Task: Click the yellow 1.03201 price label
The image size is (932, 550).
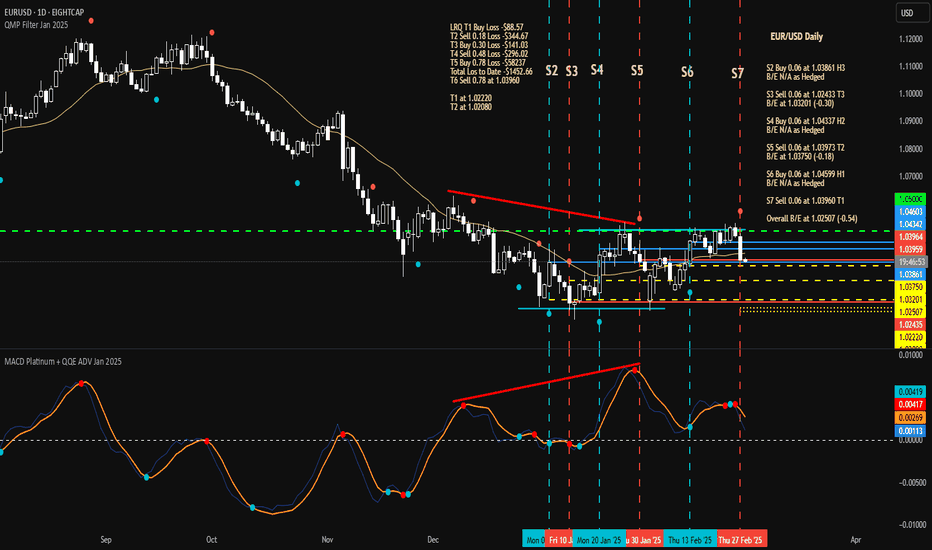Action: coord(910,299)
